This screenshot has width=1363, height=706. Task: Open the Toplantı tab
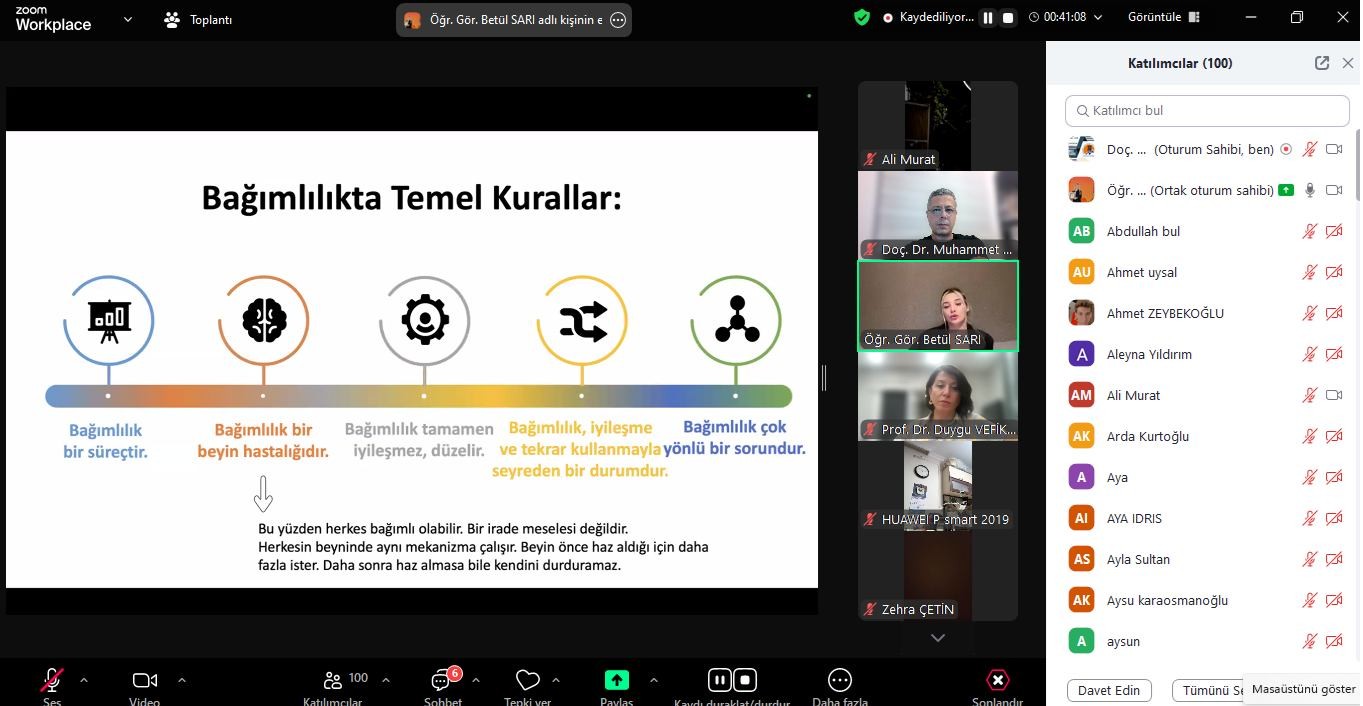click(x=198, y=19)
